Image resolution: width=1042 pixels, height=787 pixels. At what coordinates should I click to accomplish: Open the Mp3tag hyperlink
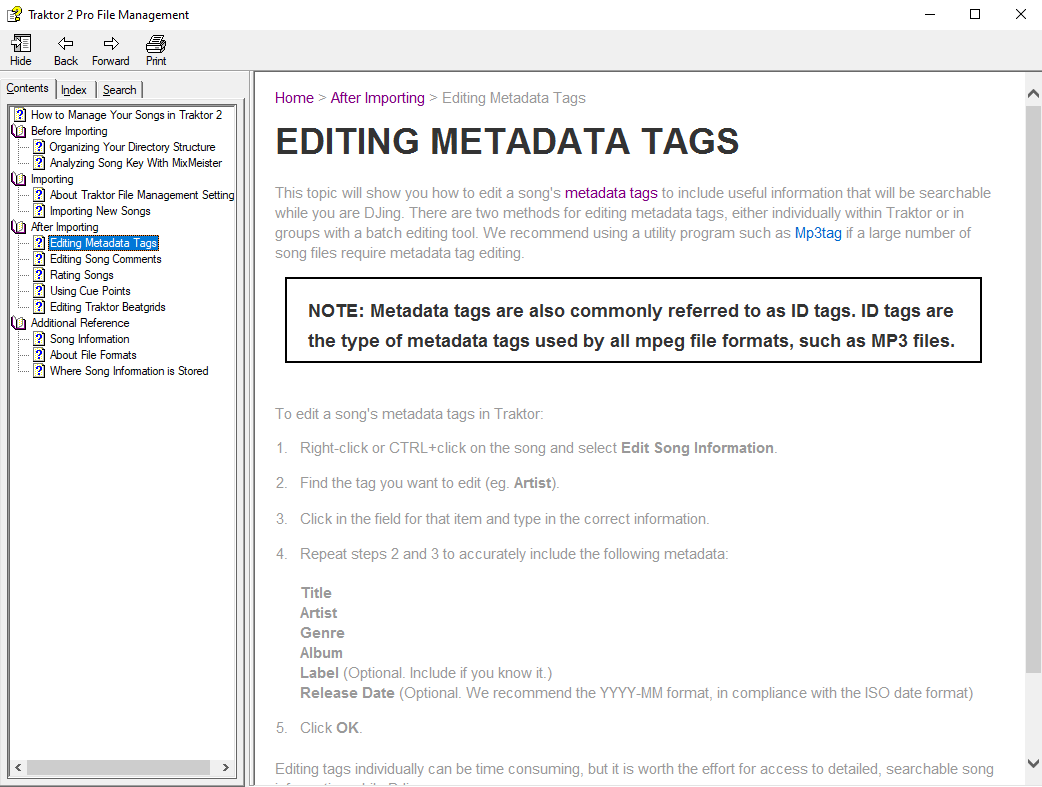point(818,233)
